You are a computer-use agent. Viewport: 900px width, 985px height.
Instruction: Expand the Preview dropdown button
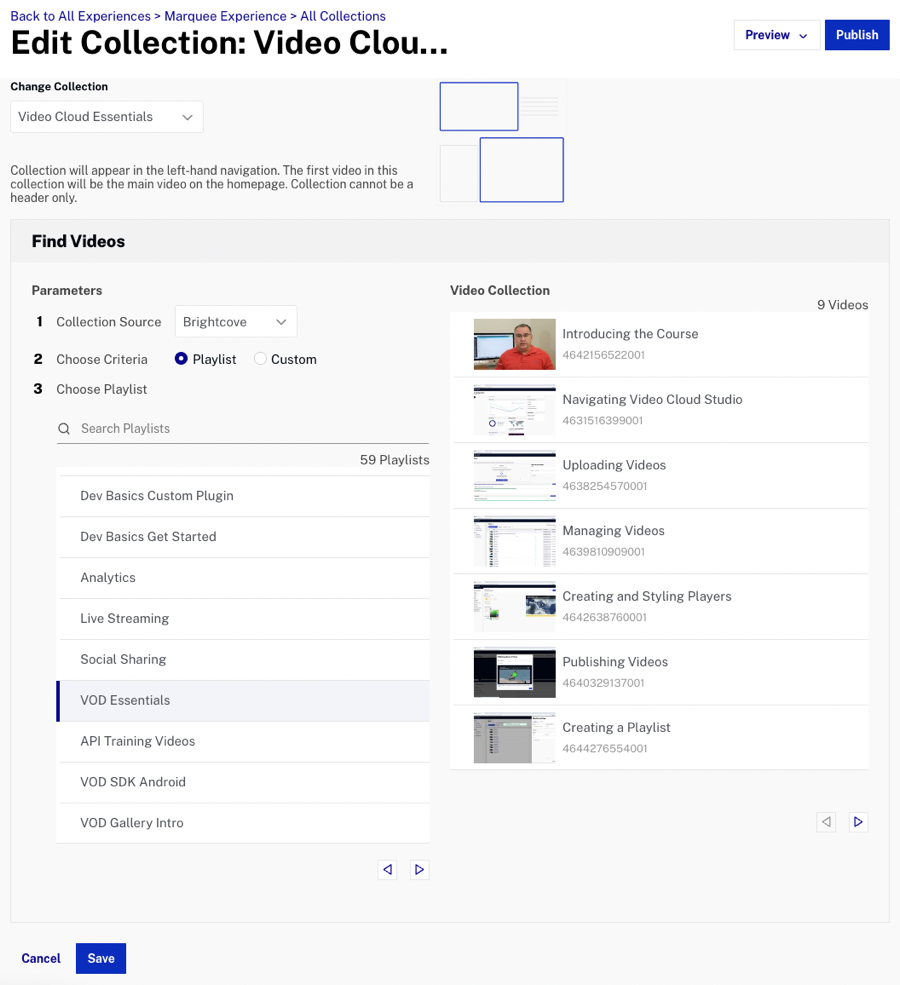tap(776, 35)
